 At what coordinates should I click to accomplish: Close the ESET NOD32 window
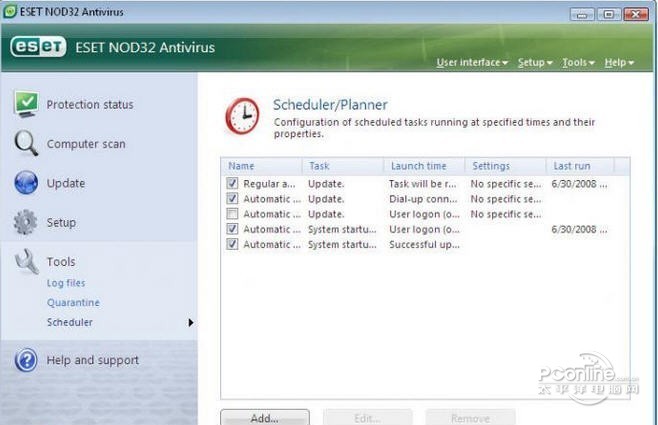636,14
